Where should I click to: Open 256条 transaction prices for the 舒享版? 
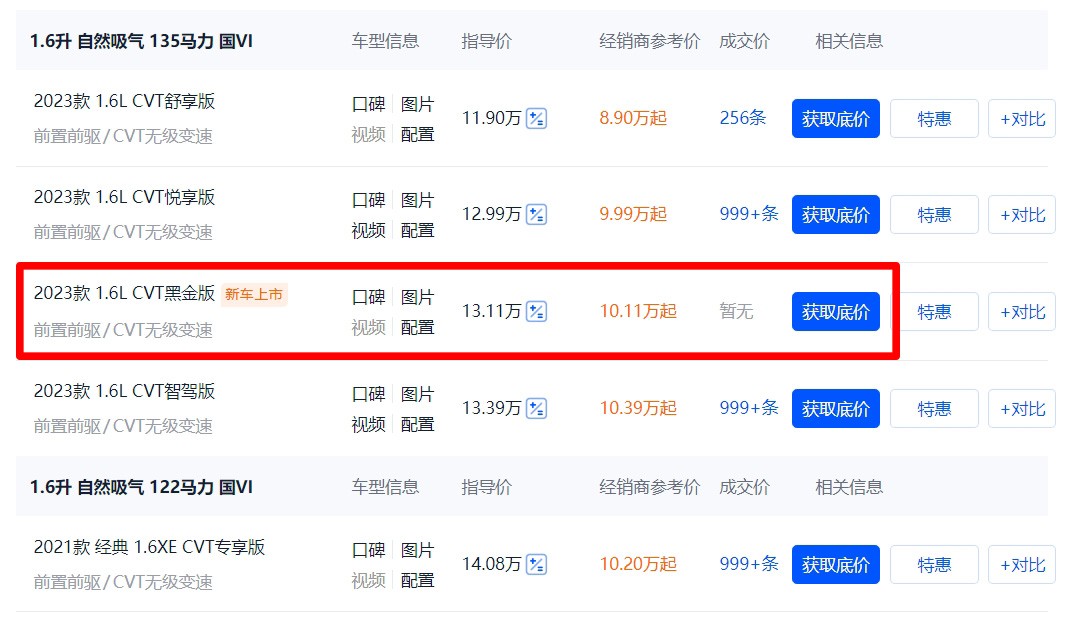(x=742, y=118)
